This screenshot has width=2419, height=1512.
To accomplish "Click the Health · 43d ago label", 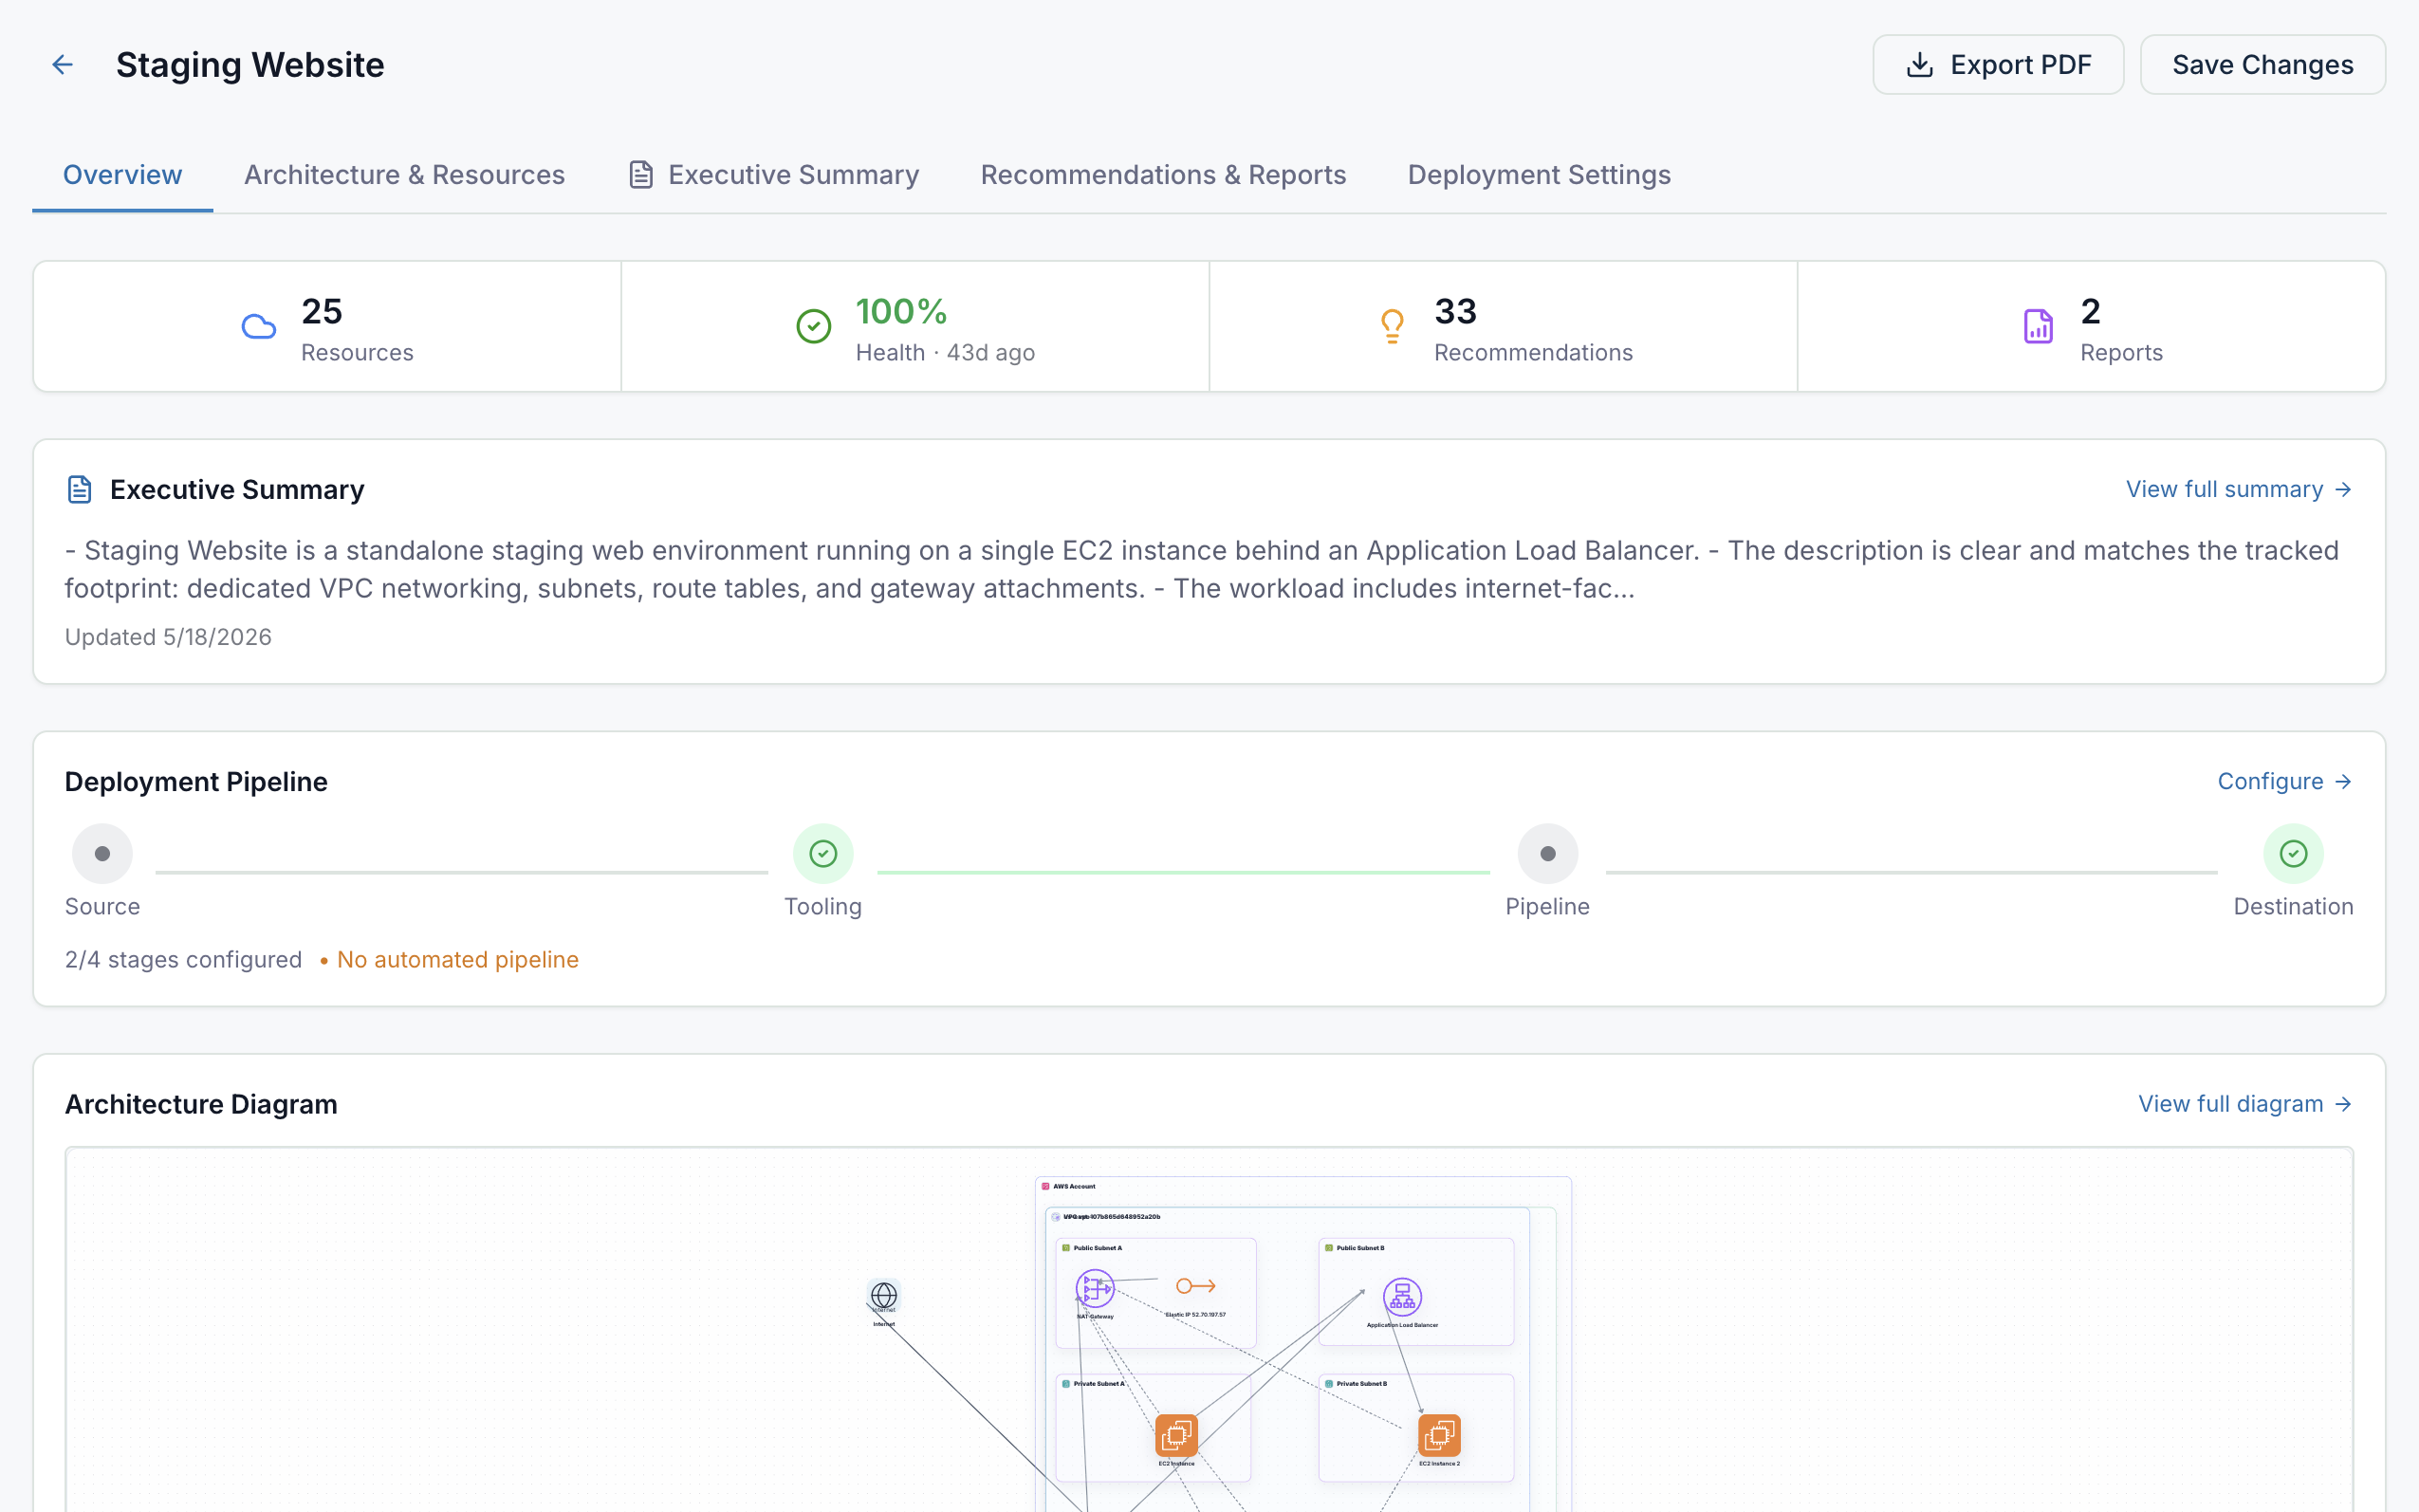I will 945,353.
